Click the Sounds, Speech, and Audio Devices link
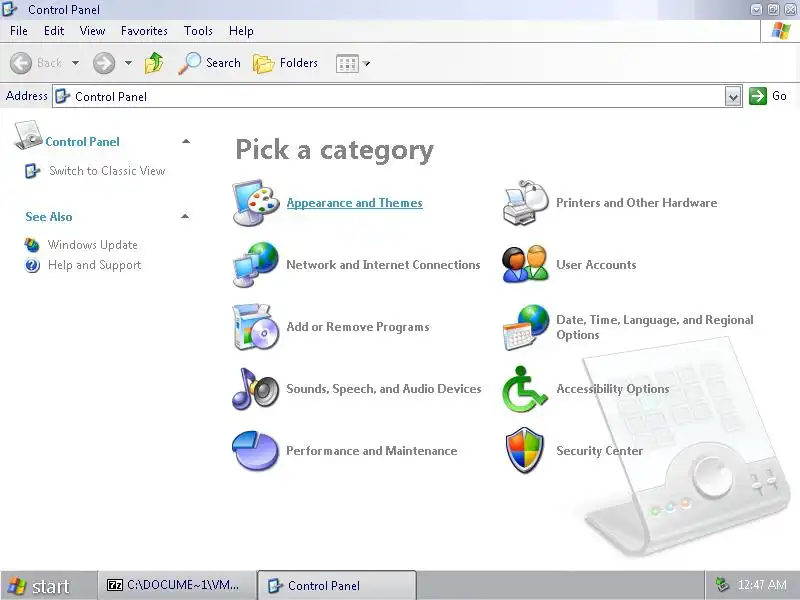This screenshot has height=600, width=800. (384, 389)
